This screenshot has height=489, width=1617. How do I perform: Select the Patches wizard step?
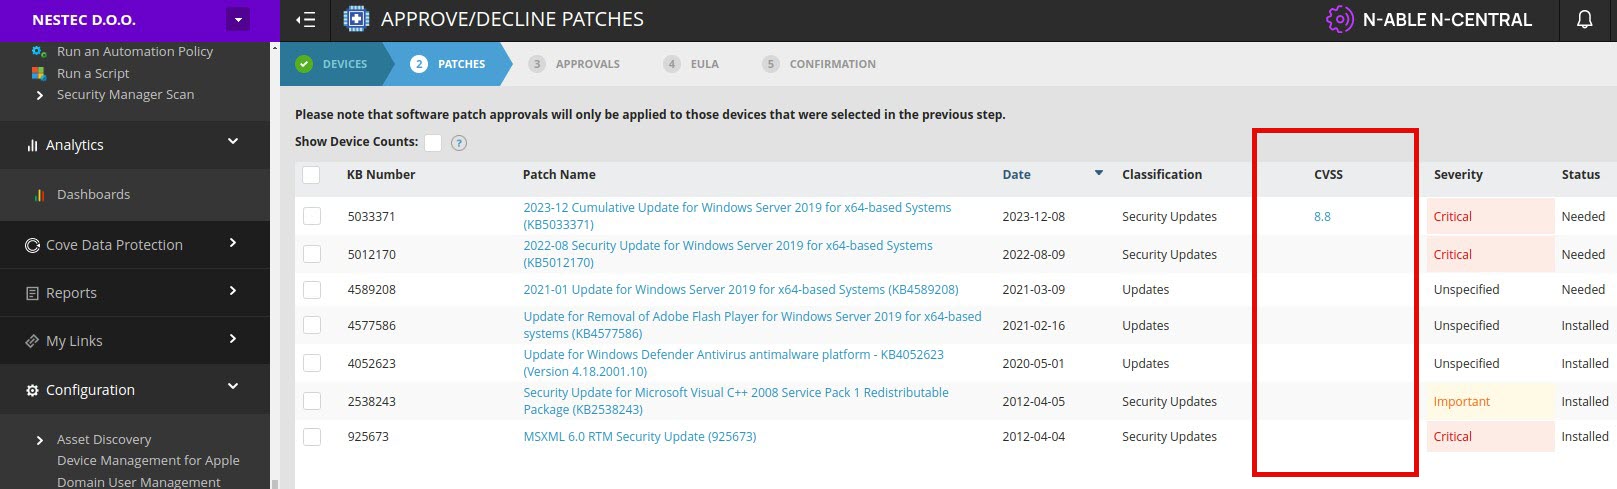448,64
